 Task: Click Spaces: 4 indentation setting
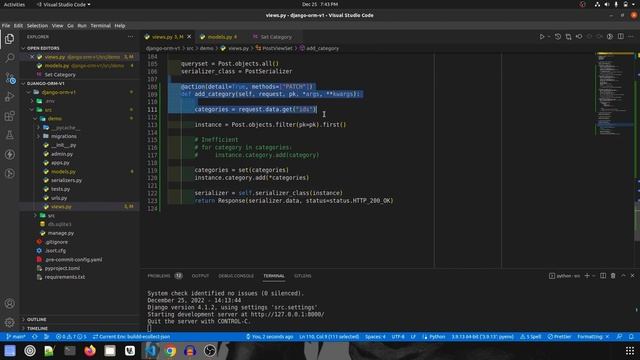(375, 337)
